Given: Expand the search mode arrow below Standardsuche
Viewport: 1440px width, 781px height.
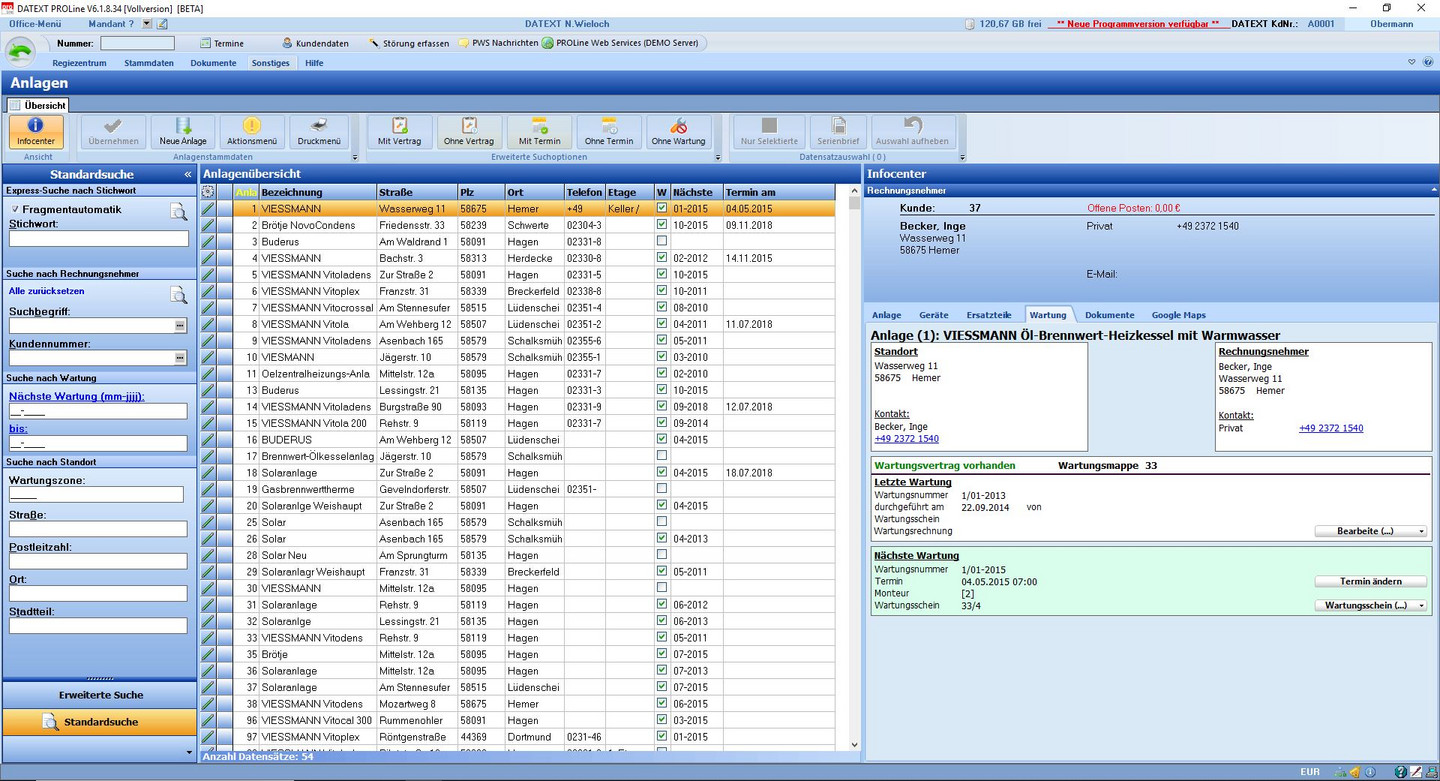Looking at the screenshot, I should point(189,752).
